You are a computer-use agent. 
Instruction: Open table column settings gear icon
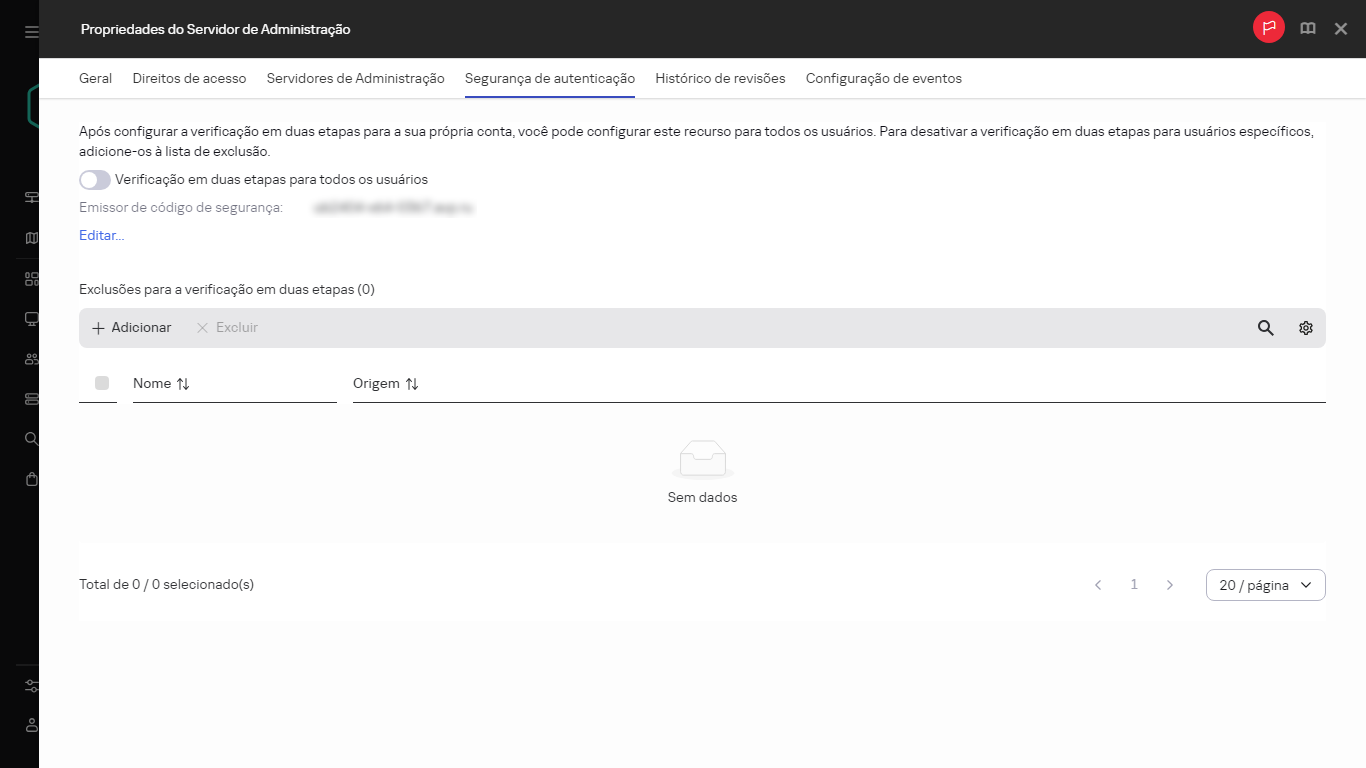click(x=1305, y=328)
